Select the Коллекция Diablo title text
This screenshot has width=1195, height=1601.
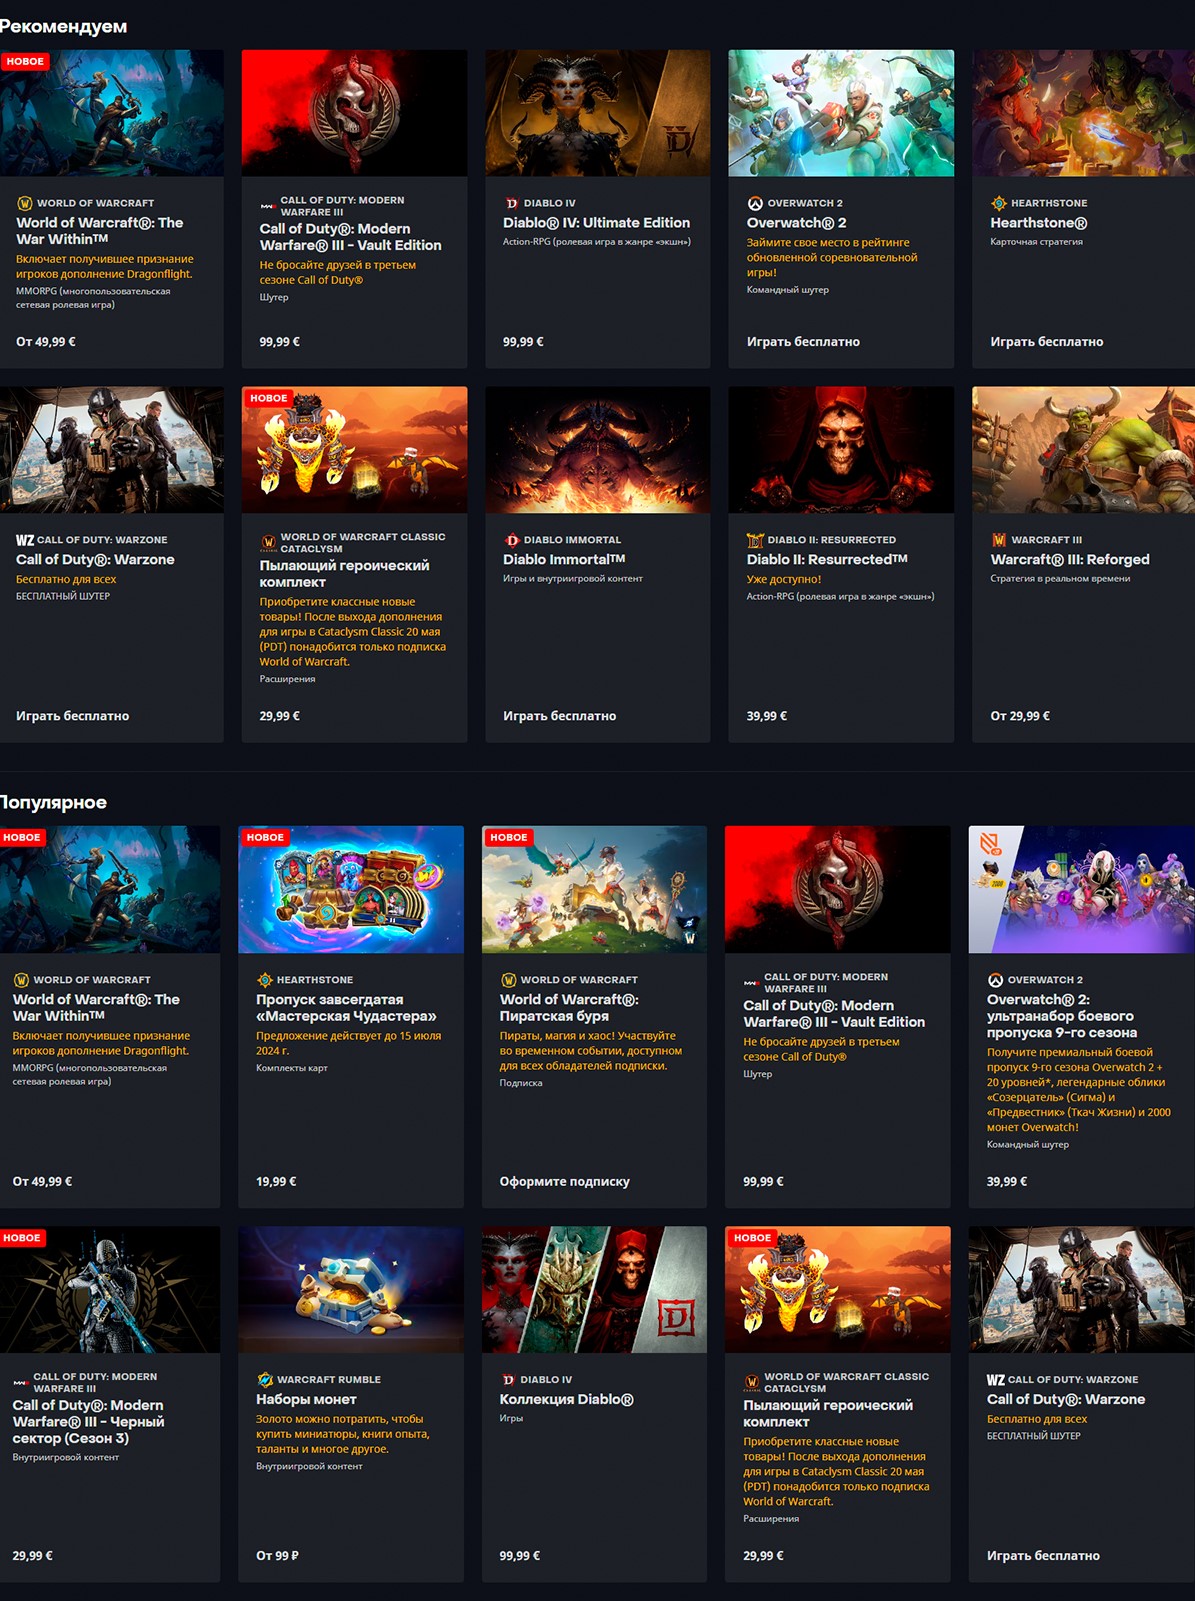(566, 1400)
